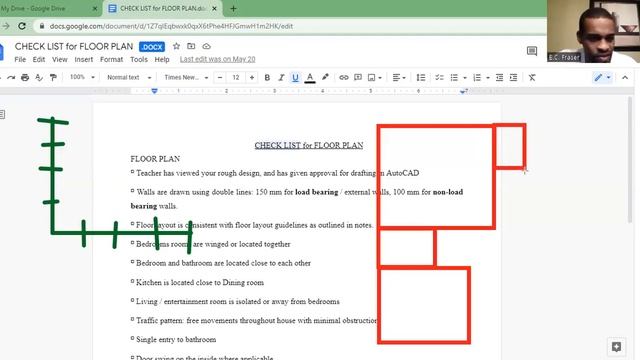Close the My Drive browser tab
Image resolution: width=640 pixels, height=360 pixels.
pos(95,9)
